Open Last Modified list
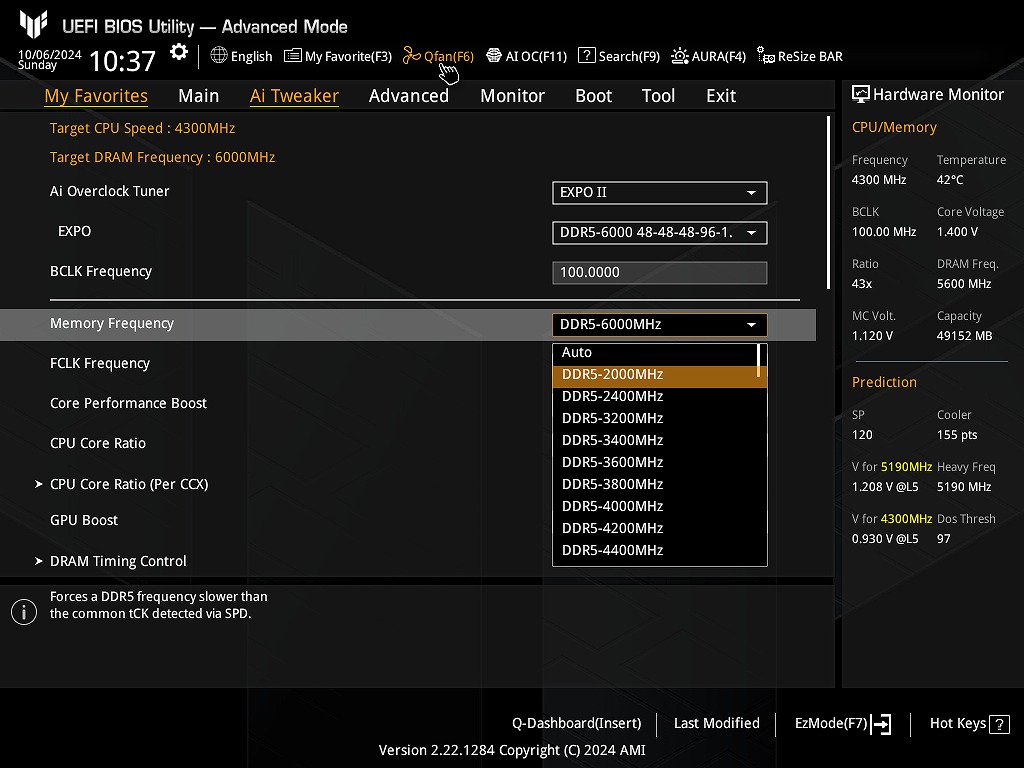This screenshot has width=1024, height=768. 716,724
